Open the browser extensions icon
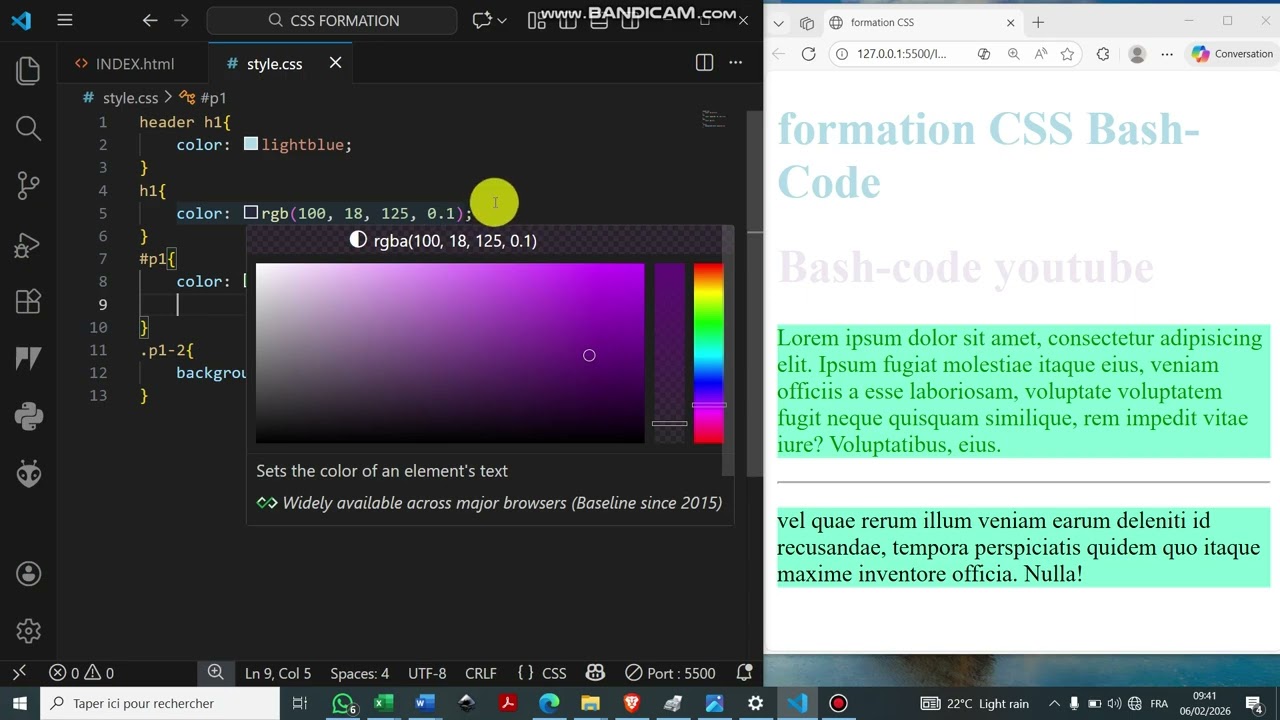1280x720 pixels. coord(1103,54)
